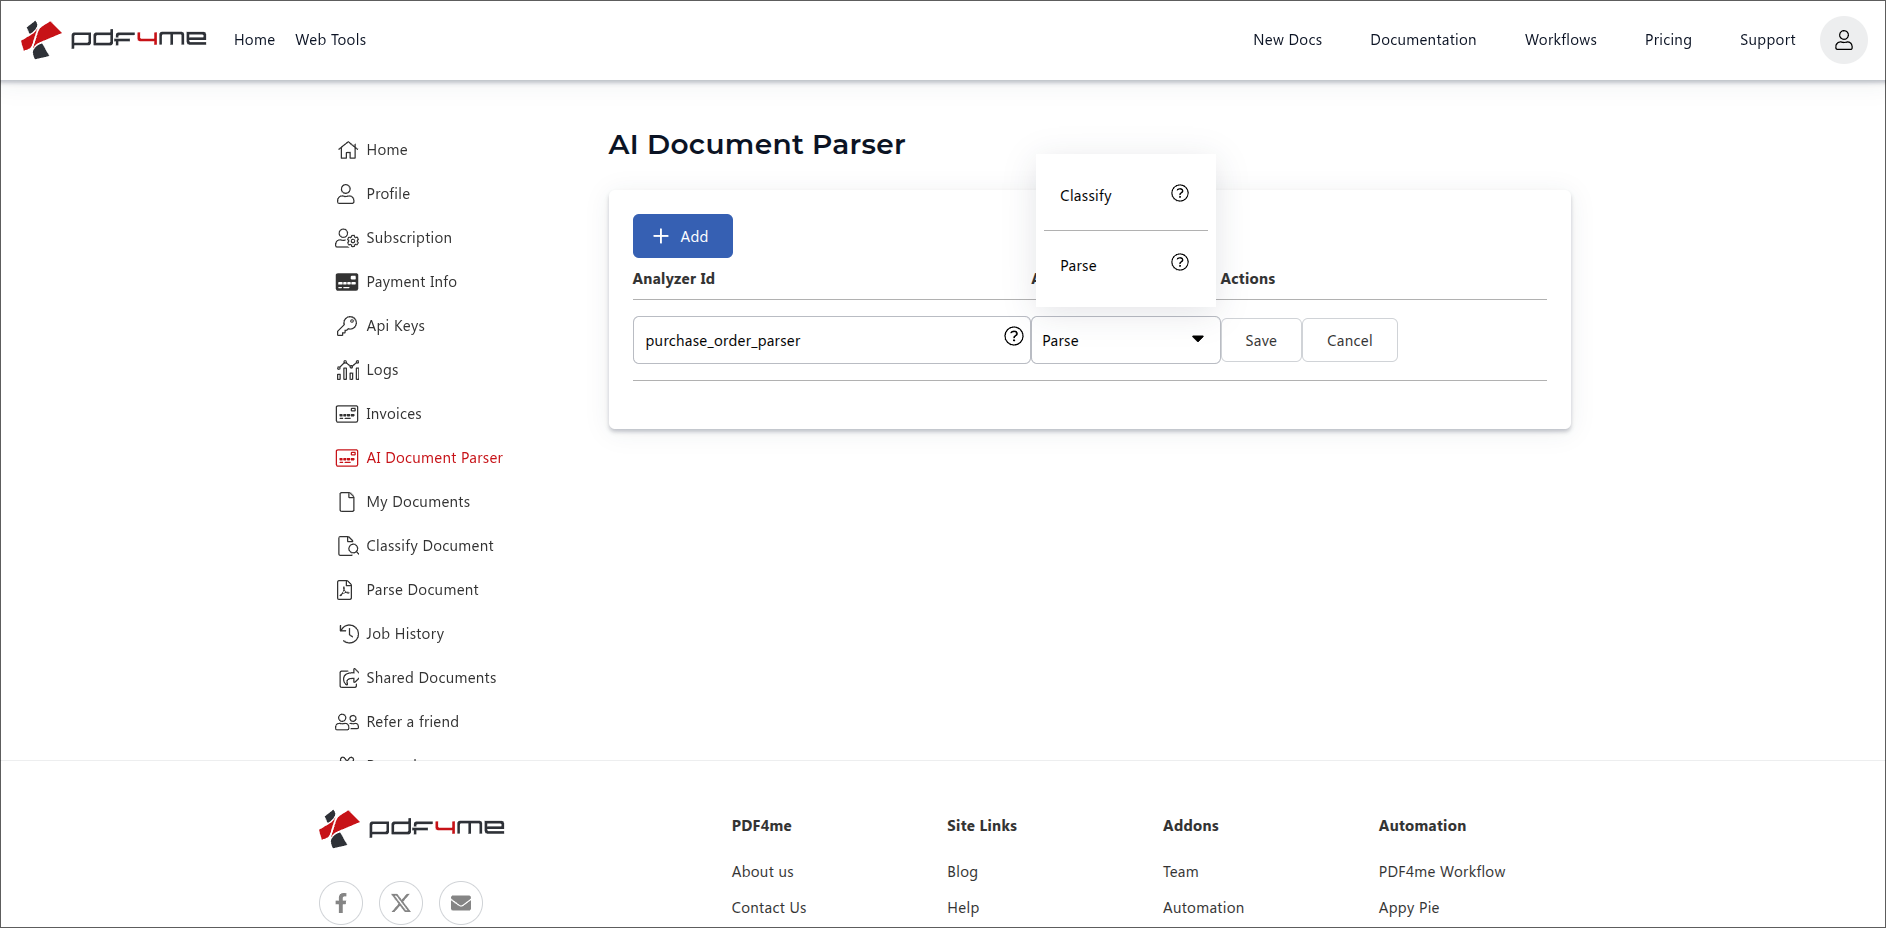Image resolution: width=1886 pixels, height=928 pixels.
Task: Click the Parse Document PDF icon
Action: click(345, 590)
